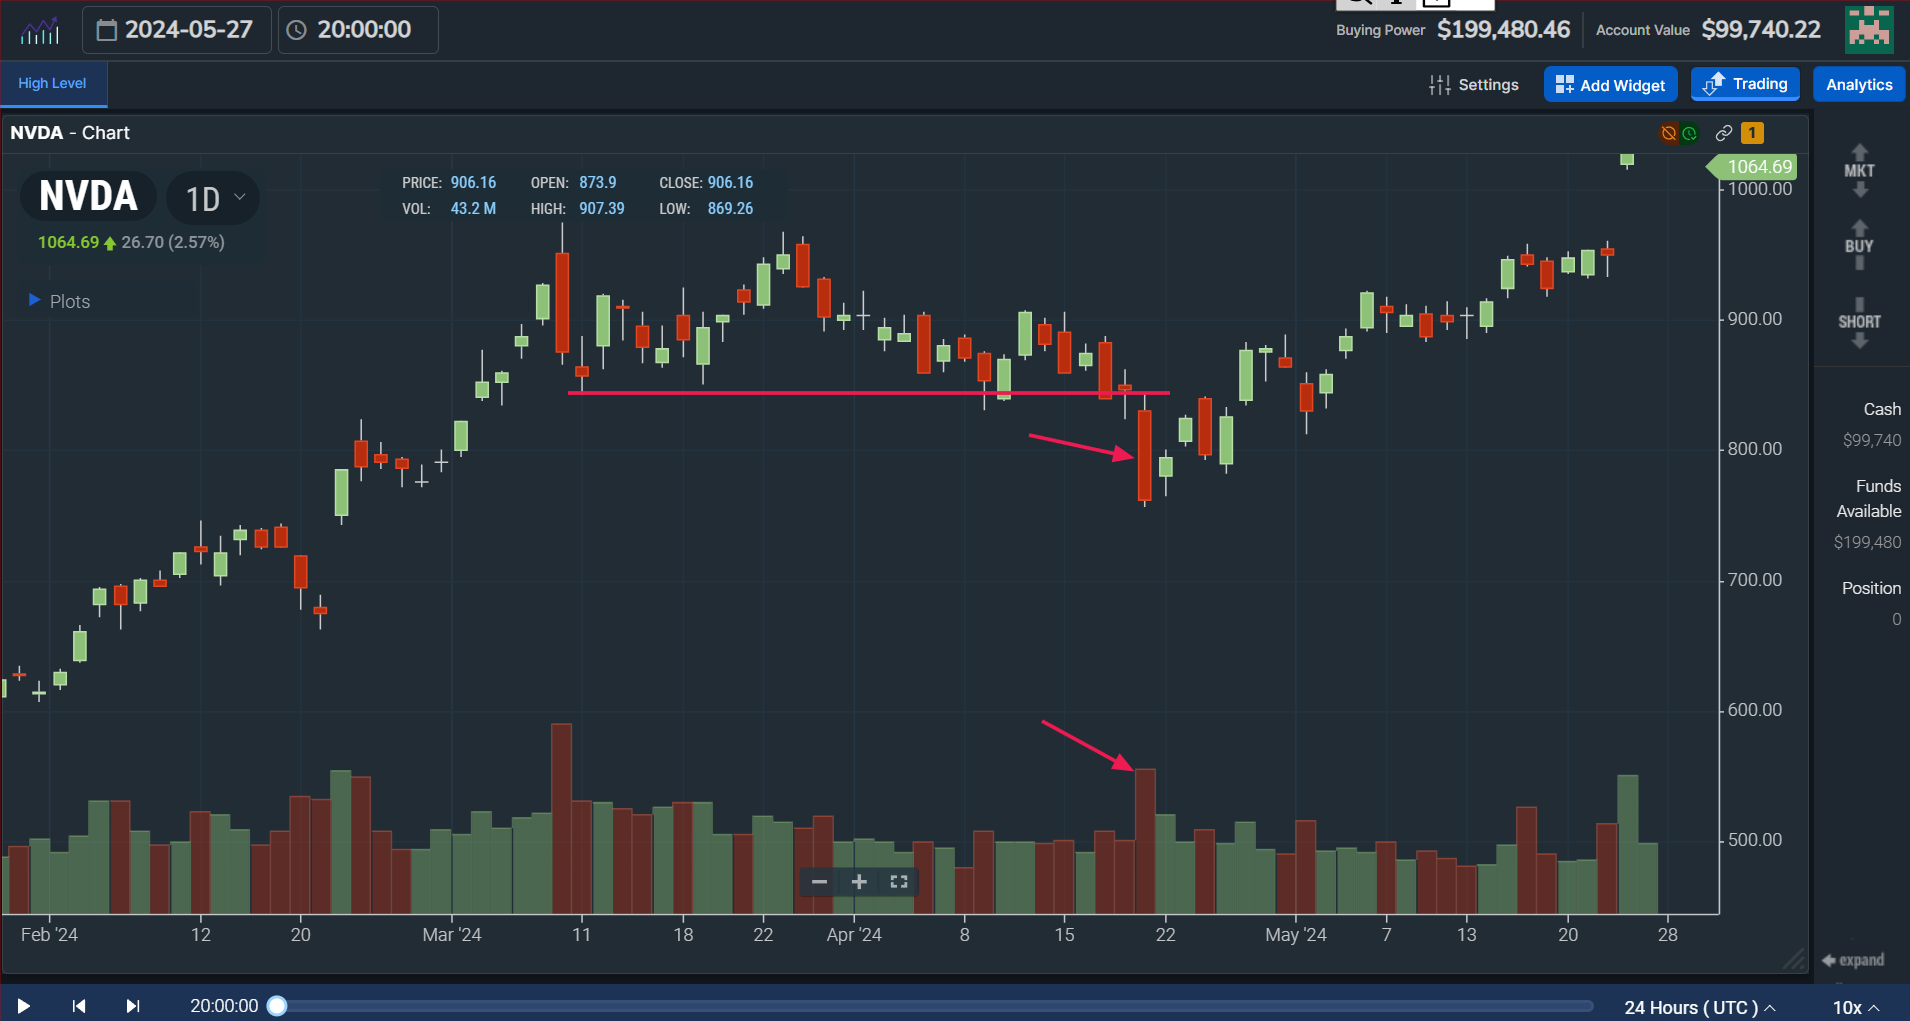Click the BUY arrow icon
The height and width of the screenshot is (1021, 1910).
pyautogui.click(x=1857, y=244)
